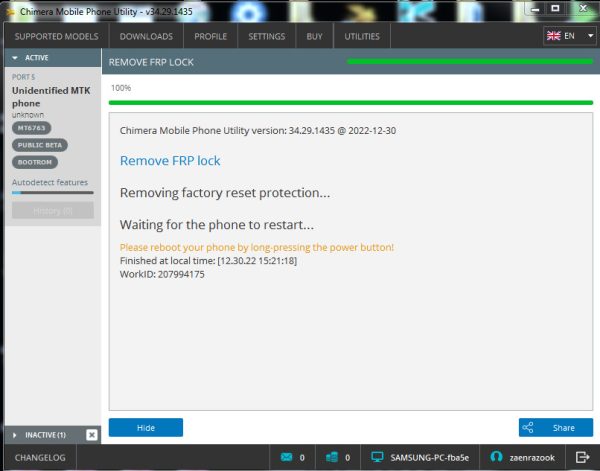The height and width of the screenshot is (471, 600).
Task: Click the SAMSUNG-PC-fba5e computer name
Action: 429,458
